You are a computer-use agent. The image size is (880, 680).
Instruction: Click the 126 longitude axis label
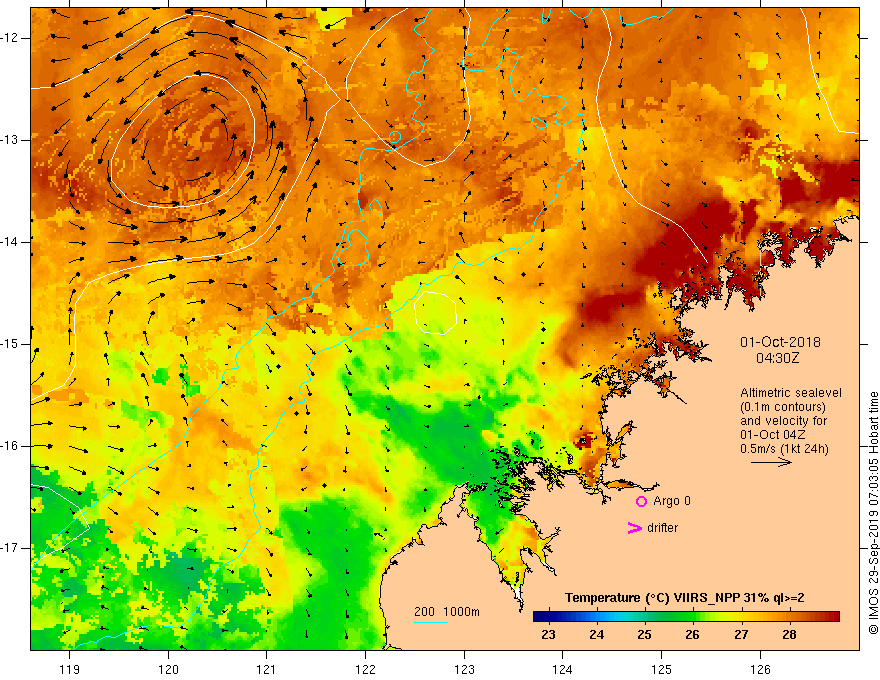pos(760,669)
